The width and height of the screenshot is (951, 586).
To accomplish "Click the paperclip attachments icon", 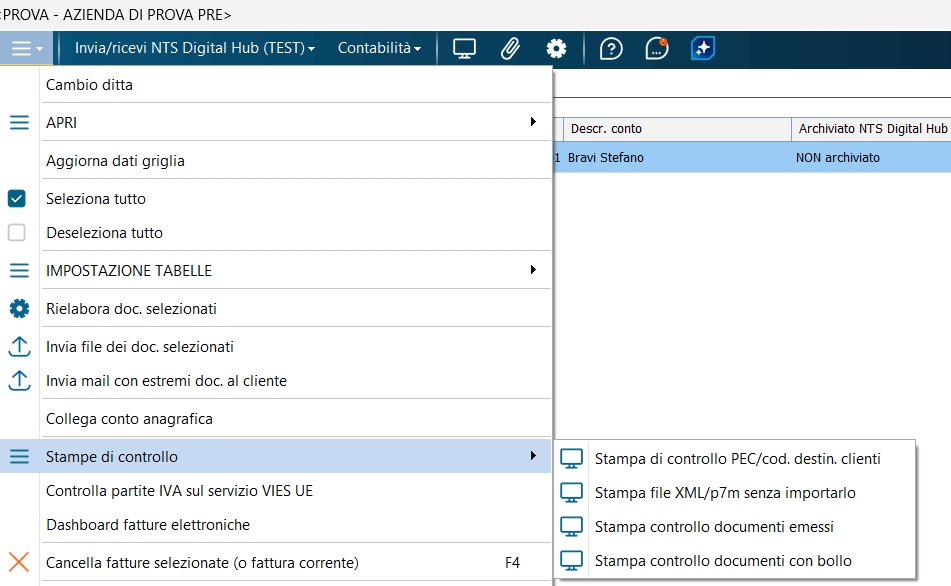I will [510, 48].
